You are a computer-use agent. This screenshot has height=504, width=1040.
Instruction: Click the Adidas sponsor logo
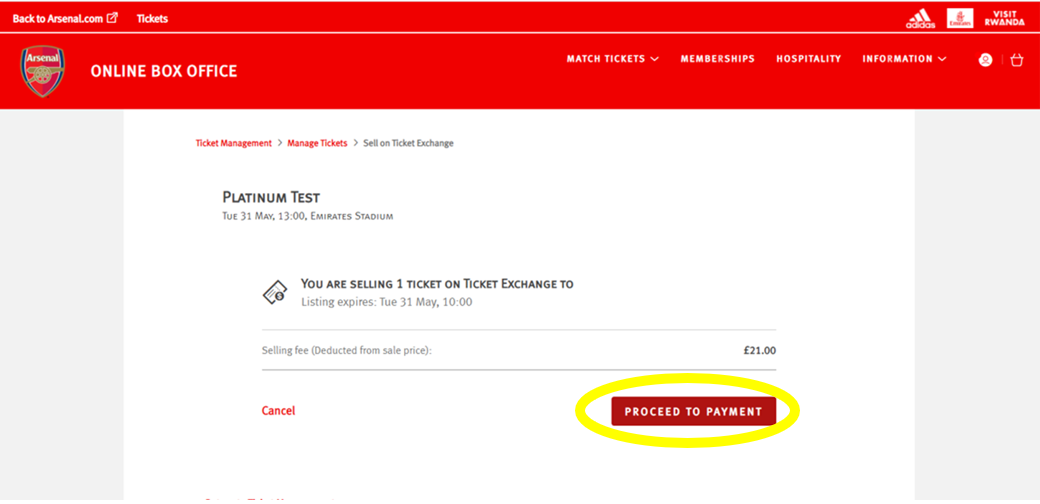coord(921,19)
